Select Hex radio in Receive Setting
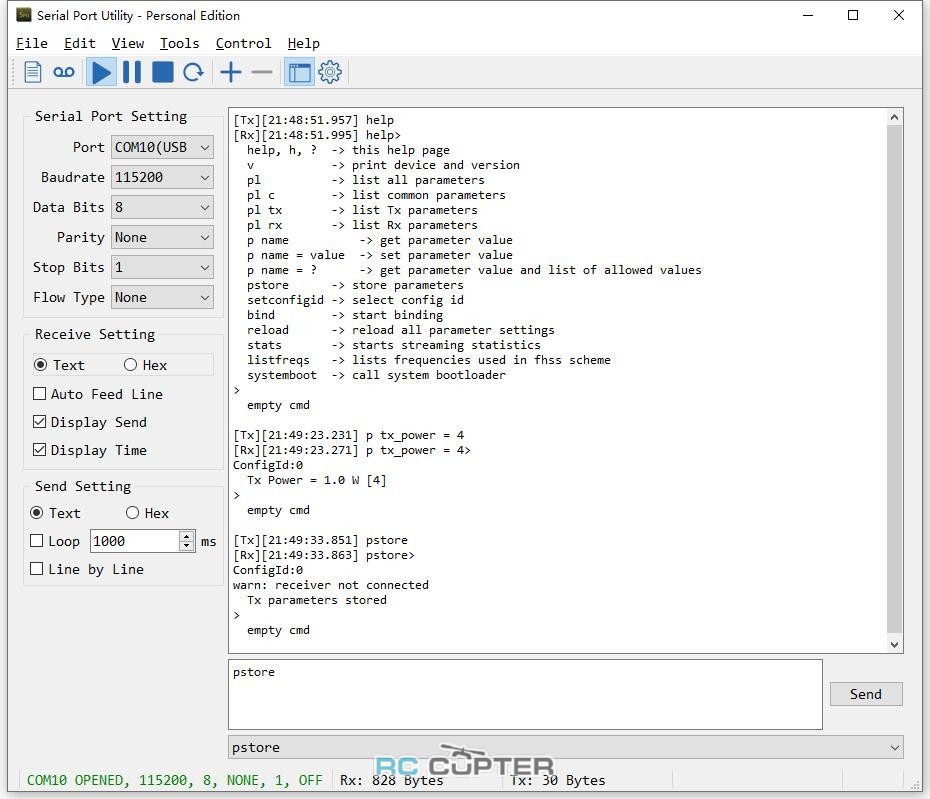Image resolution: width=930 pixels, height=799 pixels. pyautogui.click(x=131, y=365)
